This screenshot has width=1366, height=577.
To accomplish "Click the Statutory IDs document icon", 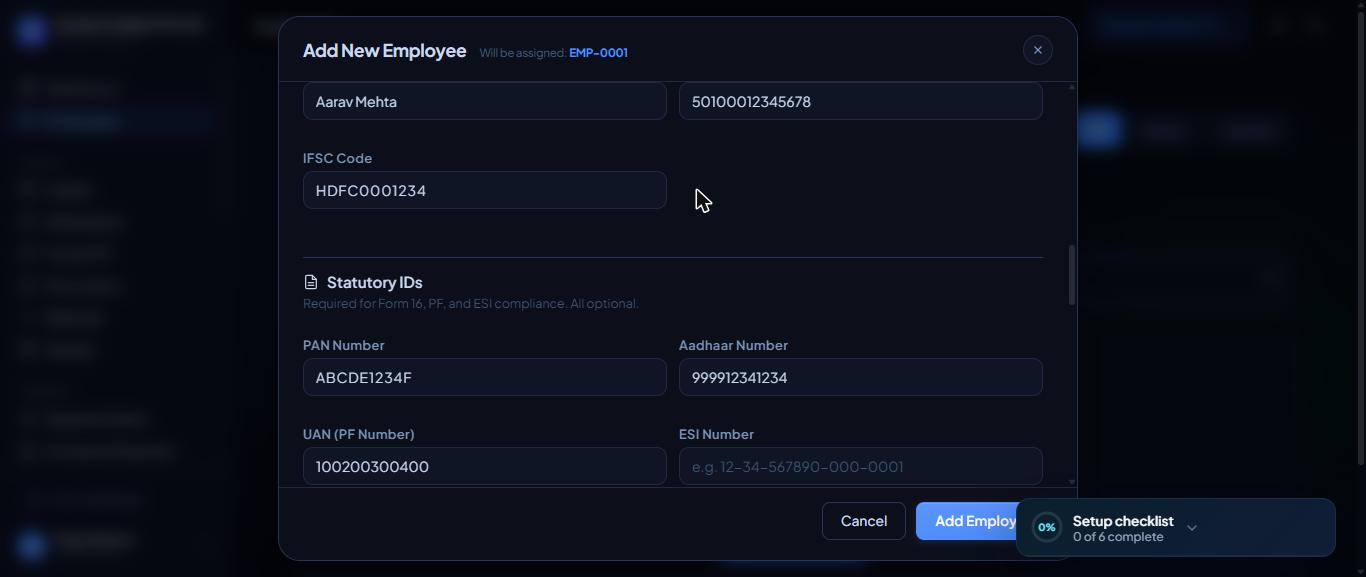I will [x=311, y=282].
